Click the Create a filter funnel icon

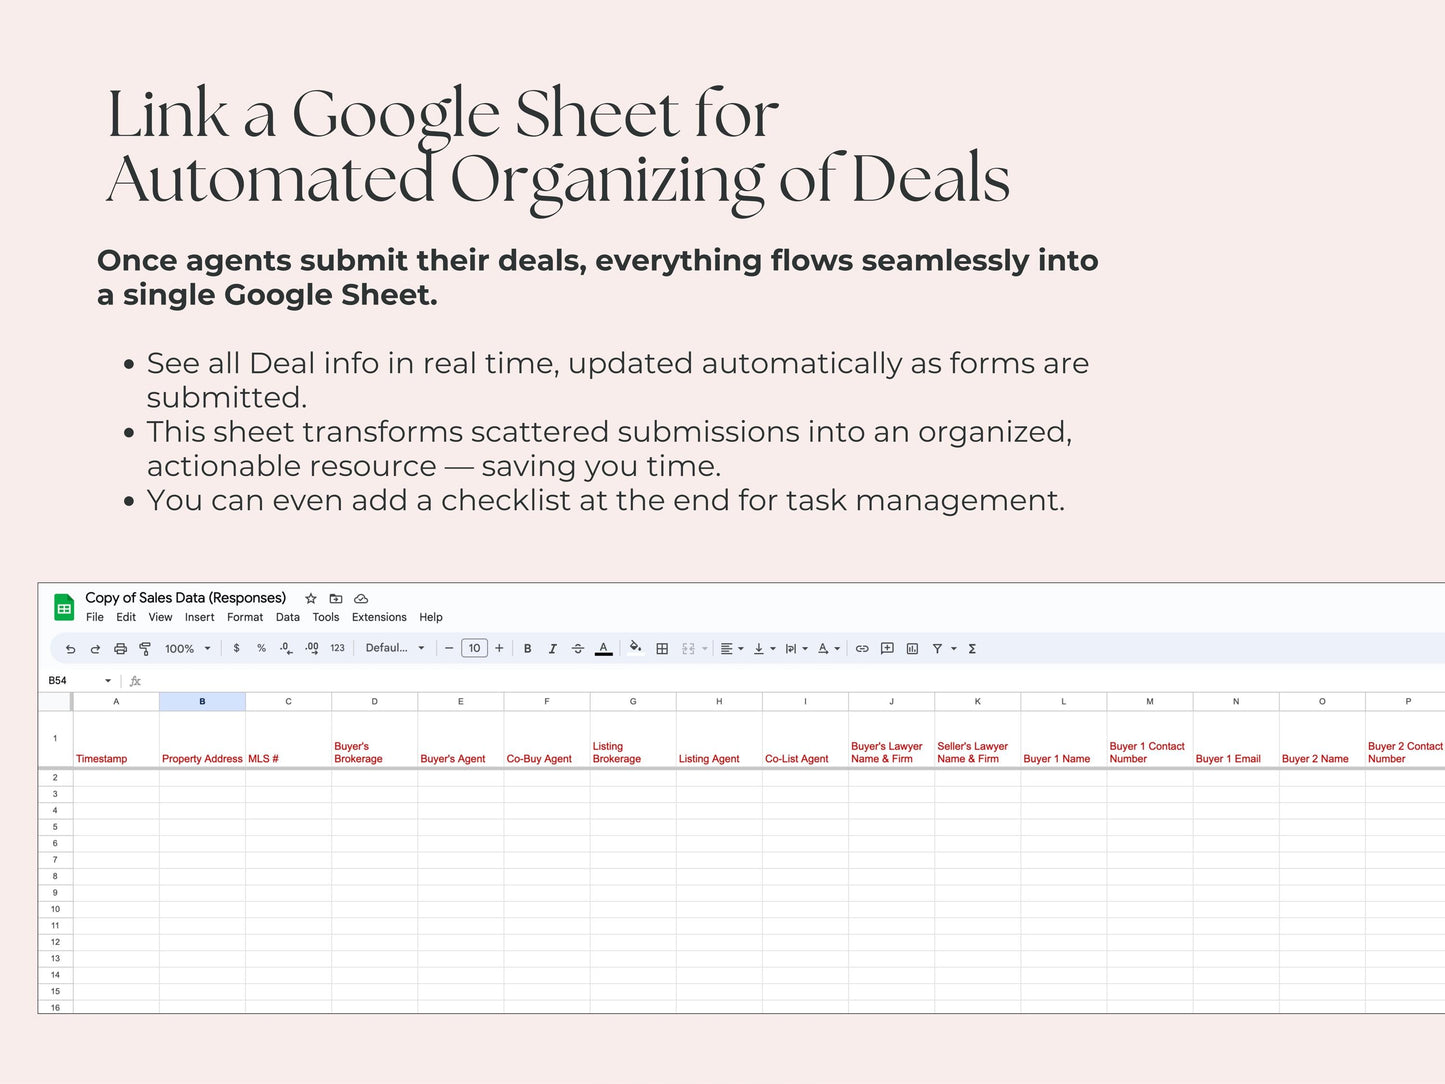coord(937,649)
